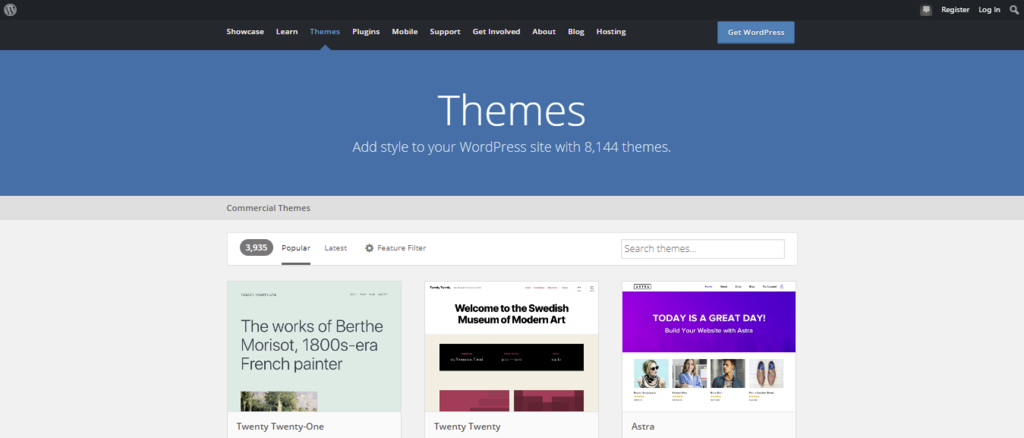Open the Commercial Themes link
This screenshot has height=438, width=1024.
pos(268,208)
